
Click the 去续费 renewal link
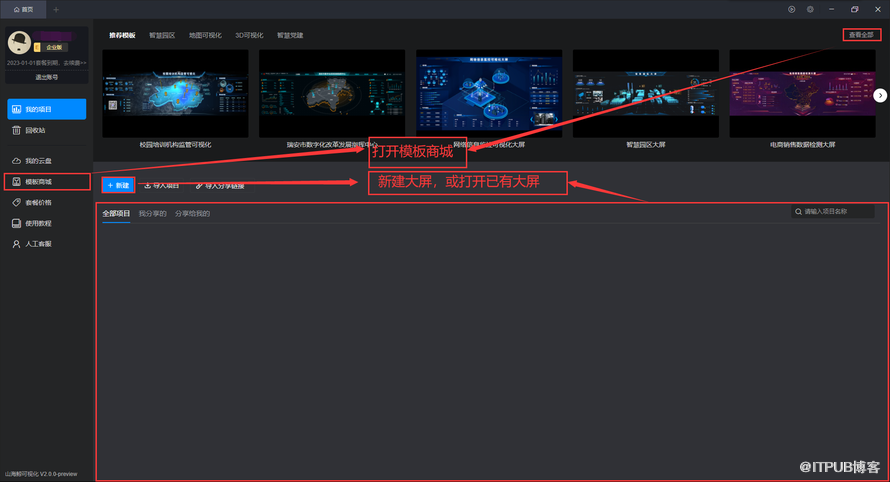click(74, 63)
